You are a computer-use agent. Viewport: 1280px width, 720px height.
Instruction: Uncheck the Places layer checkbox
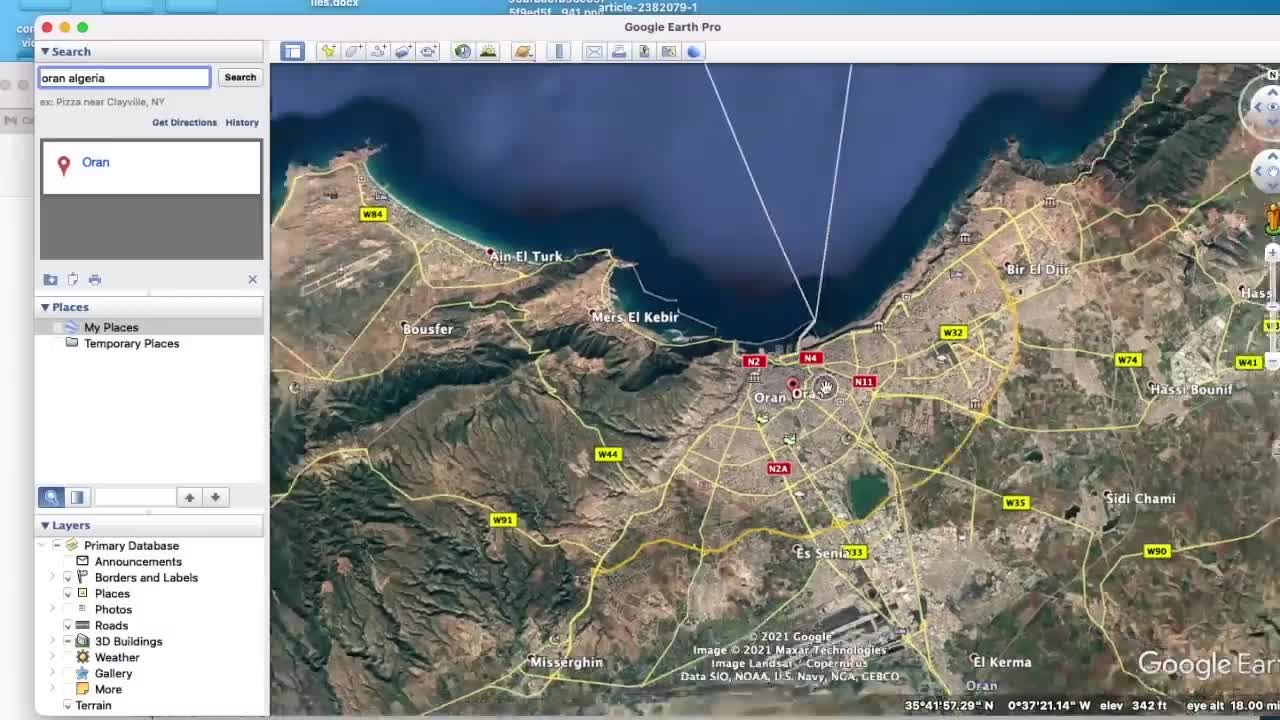[68, 593]
